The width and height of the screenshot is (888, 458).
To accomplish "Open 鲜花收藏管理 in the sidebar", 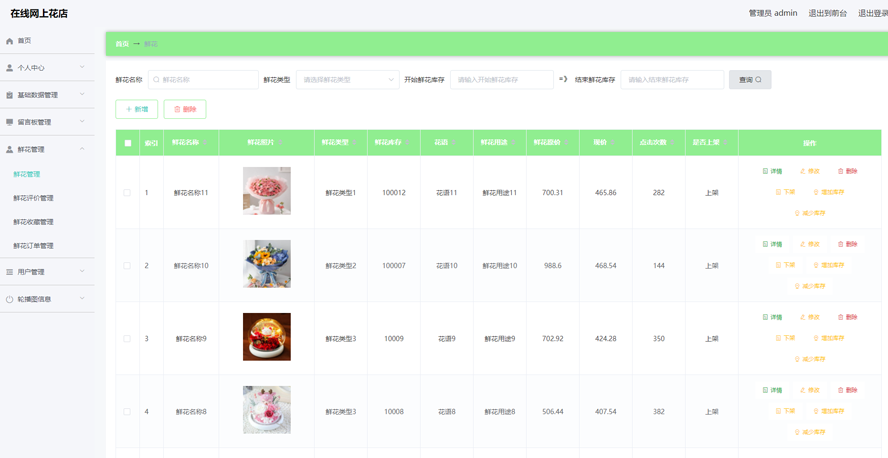I will [33, 222].
